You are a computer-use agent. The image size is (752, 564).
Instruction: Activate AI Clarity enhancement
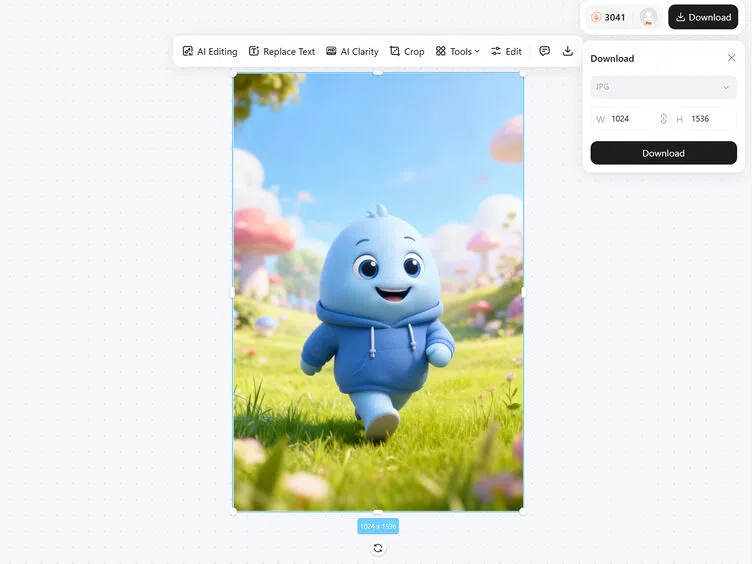[x=352, y=51]
